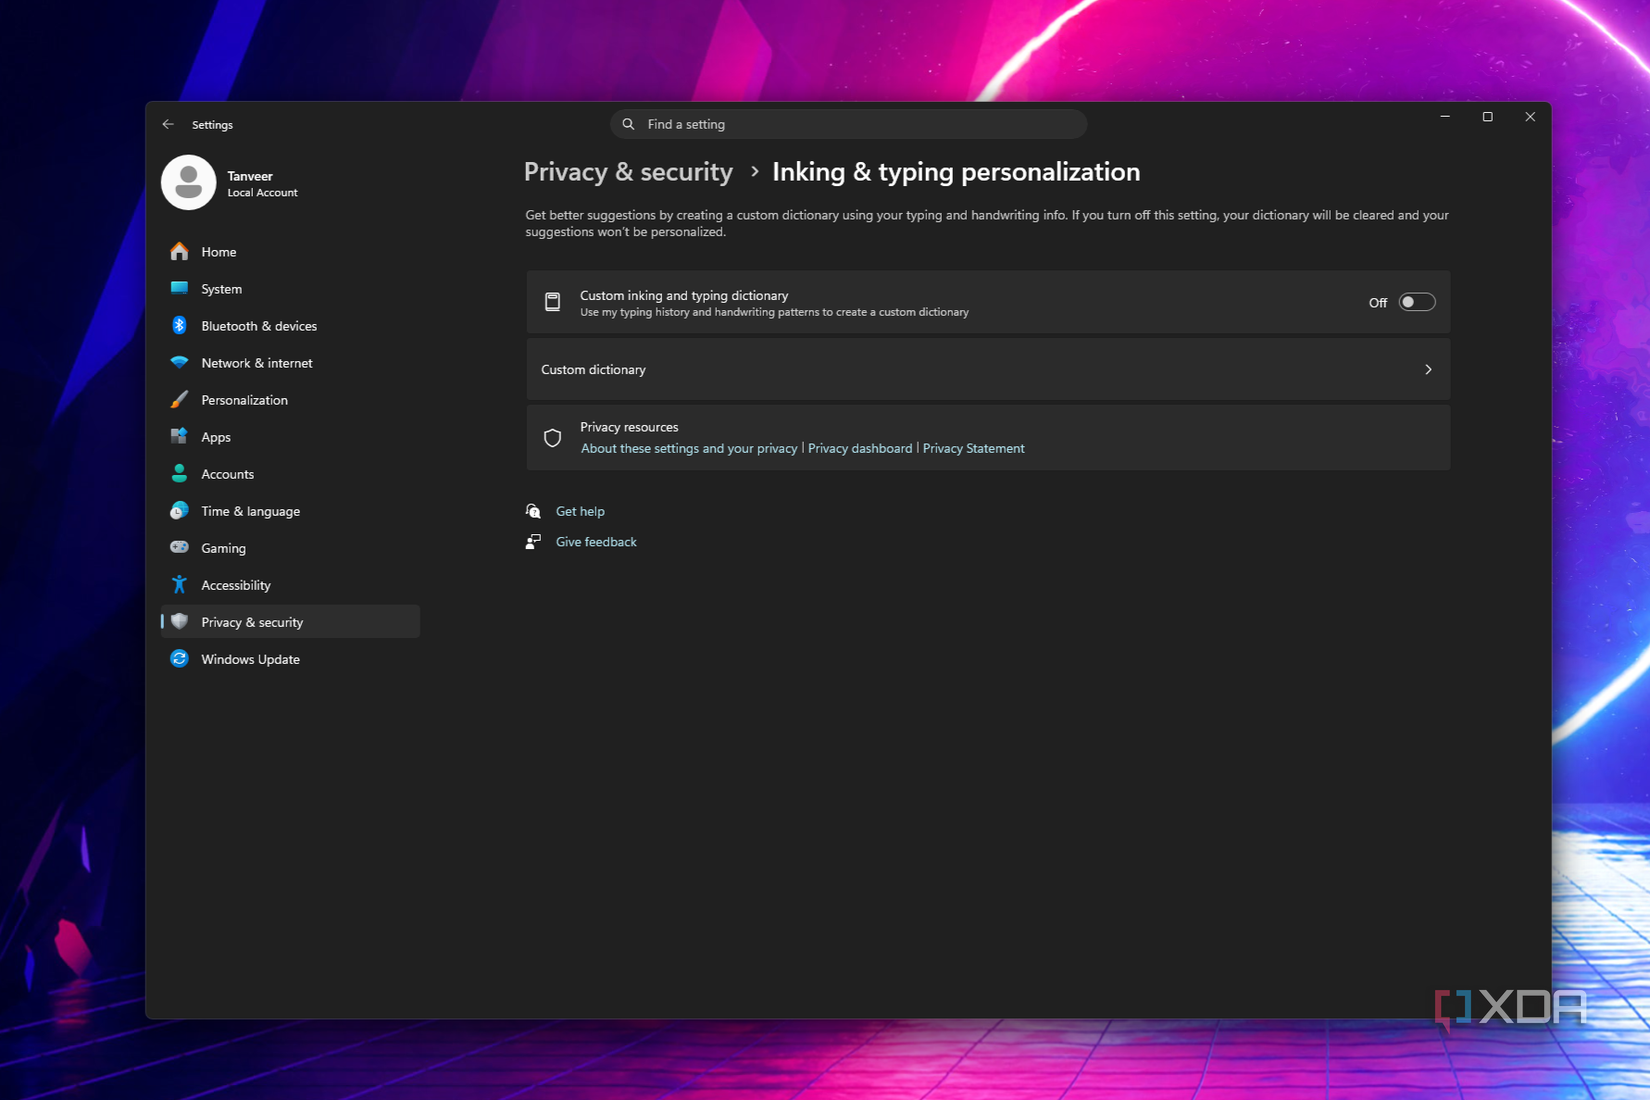Open Gaming settings
The image size is (1650, 1100).
coord(290,547)
